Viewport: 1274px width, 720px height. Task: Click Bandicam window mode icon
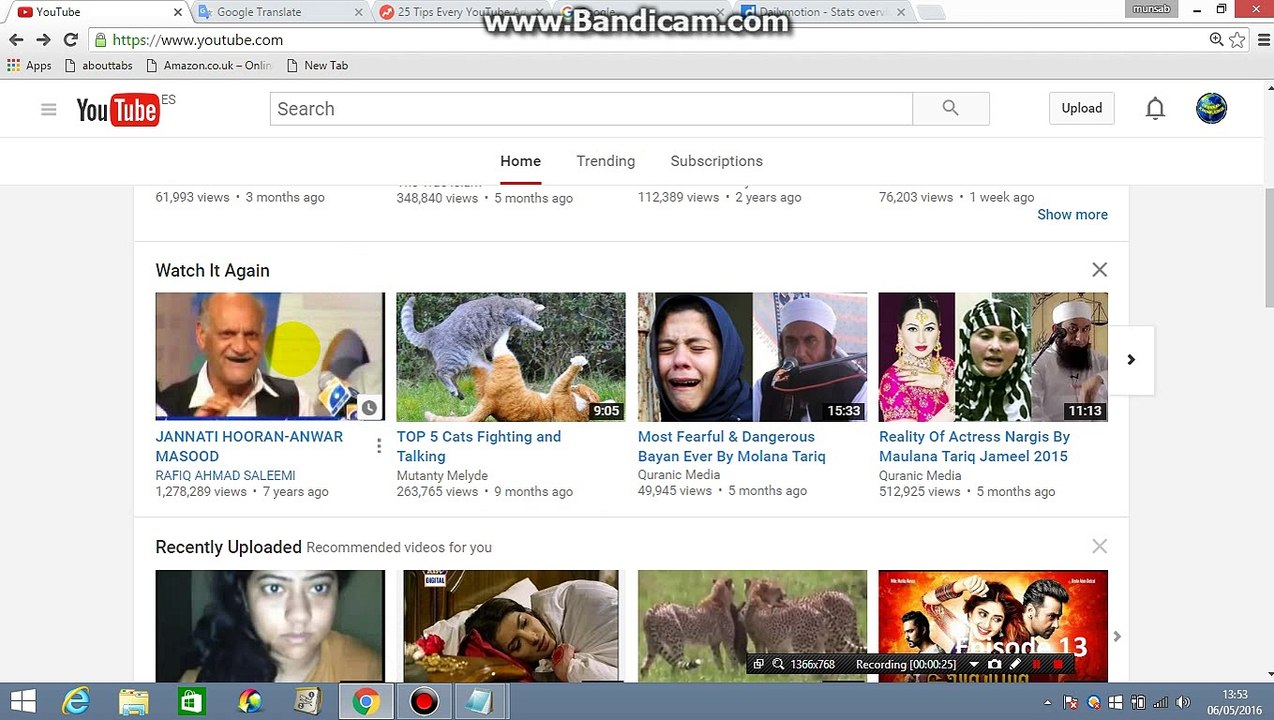(x=758, y=664)
